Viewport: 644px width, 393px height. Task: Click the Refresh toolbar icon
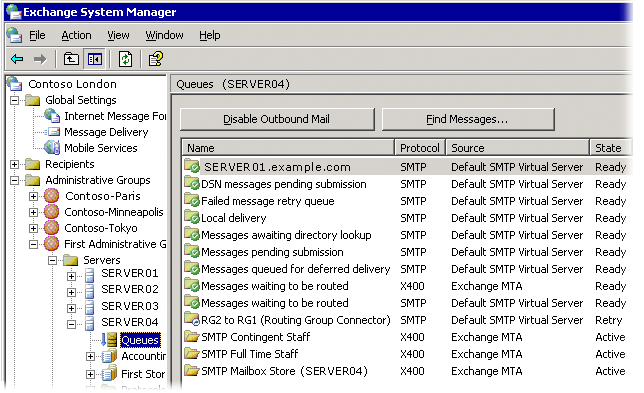pyautogui.click(x=125, y=59)
